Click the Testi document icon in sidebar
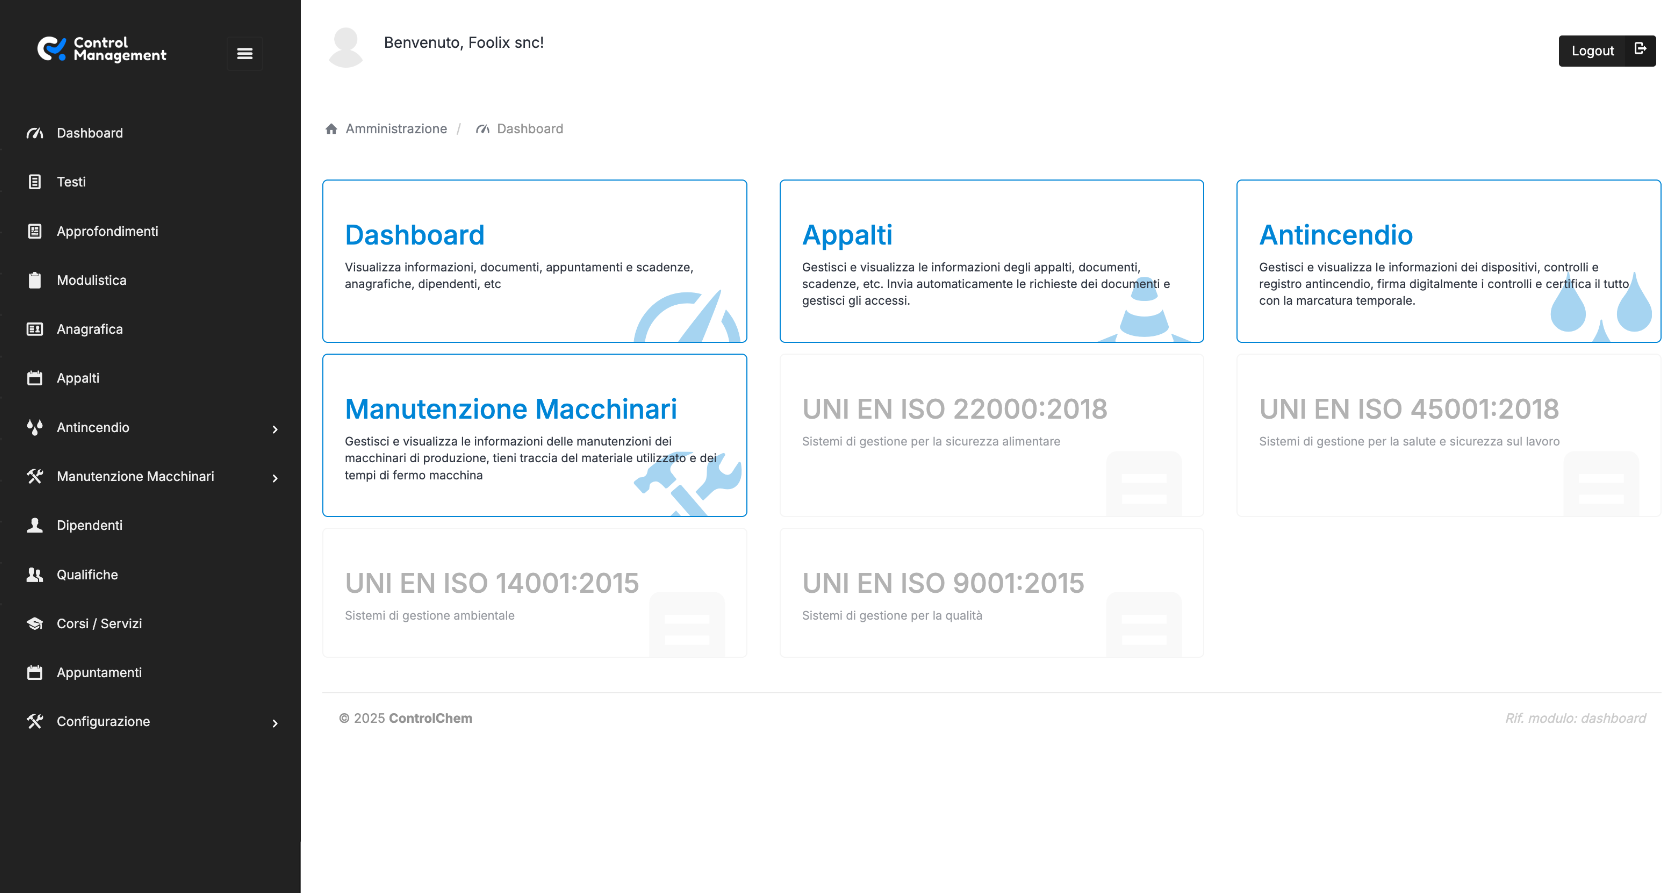This screenshot has height=893, width=1680. tap(35, 182)
